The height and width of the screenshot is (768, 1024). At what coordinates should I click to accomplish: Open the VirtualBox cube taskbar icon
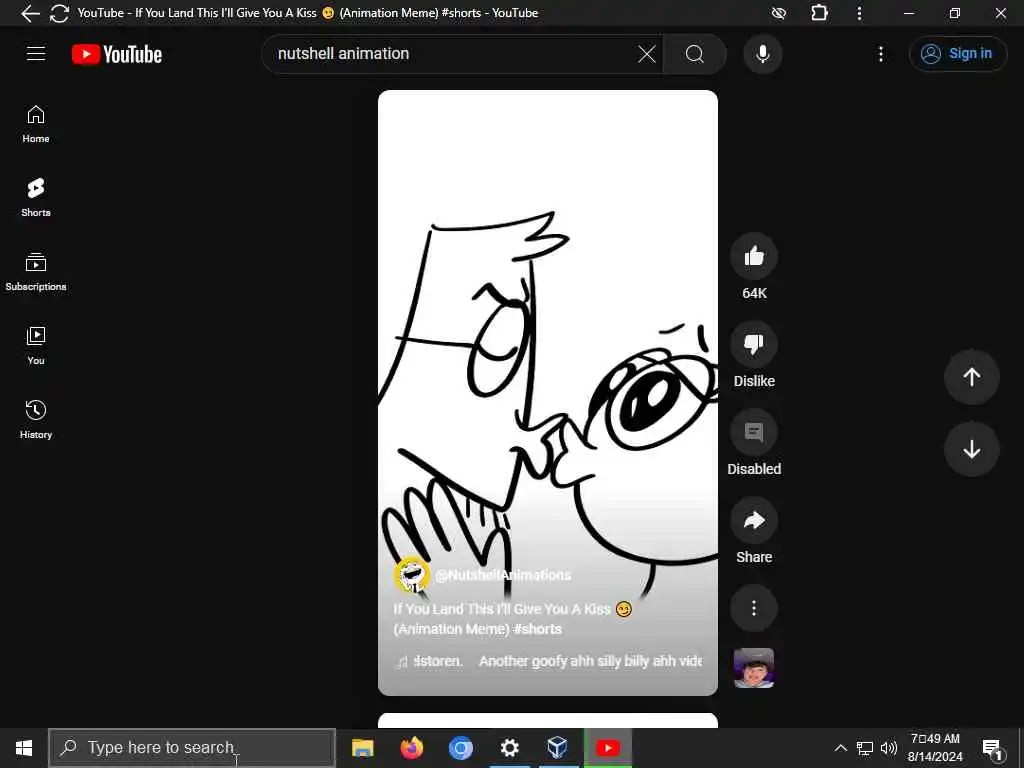click(558, 748)
